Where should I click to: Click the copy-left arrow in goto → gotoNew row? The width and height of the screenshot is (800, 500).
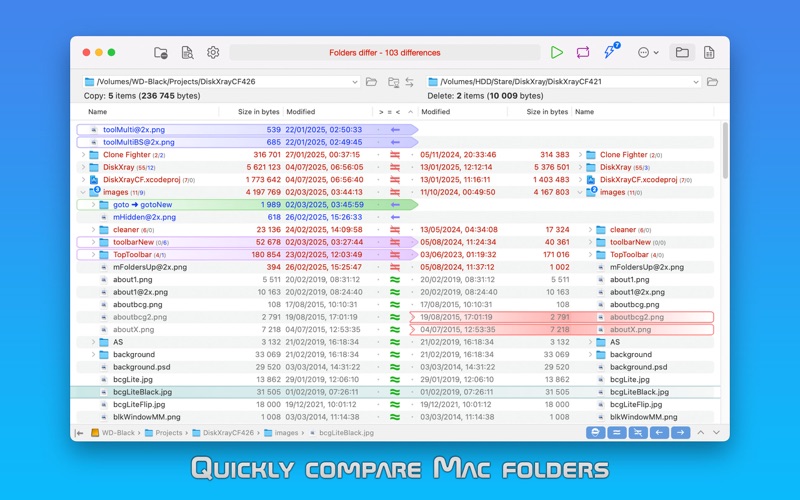pyautogui.click(x=395, y=205)
